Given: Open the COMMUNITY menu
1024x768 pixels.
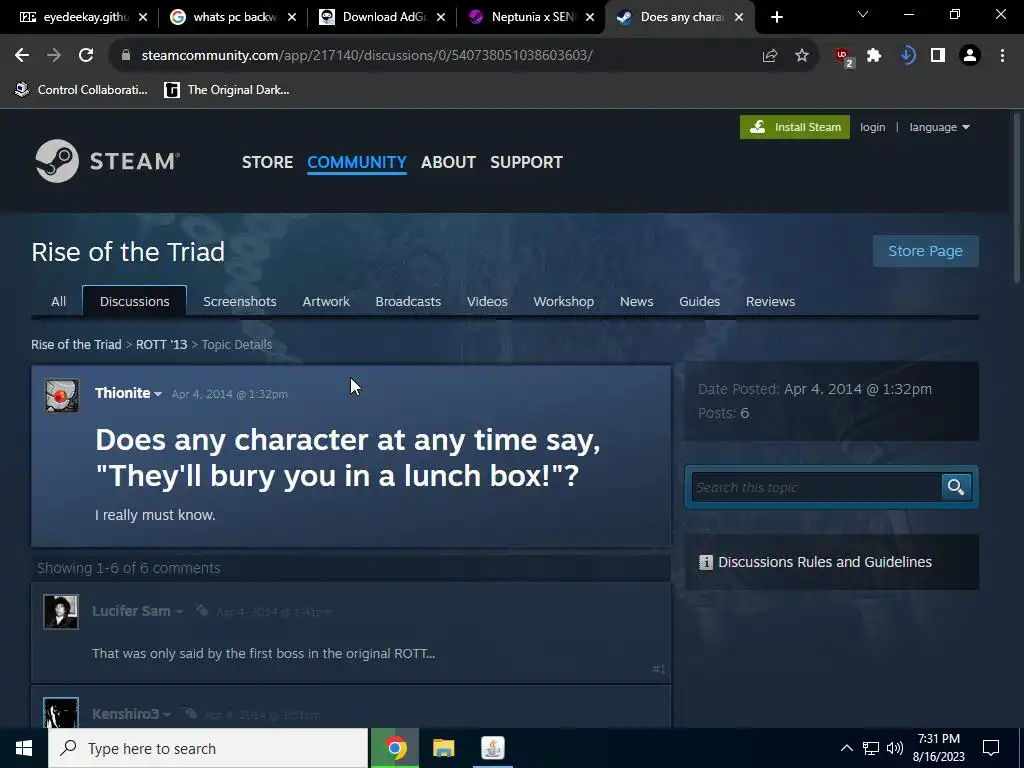Looking at the screenshot, I should click(357, 162).
